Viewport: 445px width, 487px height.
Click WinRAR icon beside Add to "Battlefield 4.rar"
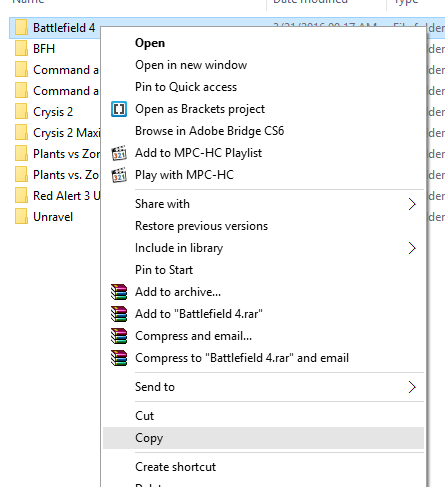[x=119, y=314]
